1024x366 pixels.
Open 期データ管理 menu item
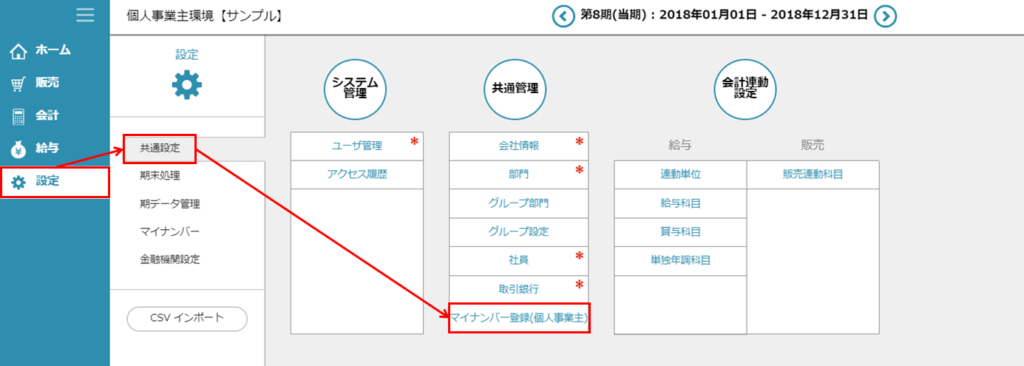[170, 203]
